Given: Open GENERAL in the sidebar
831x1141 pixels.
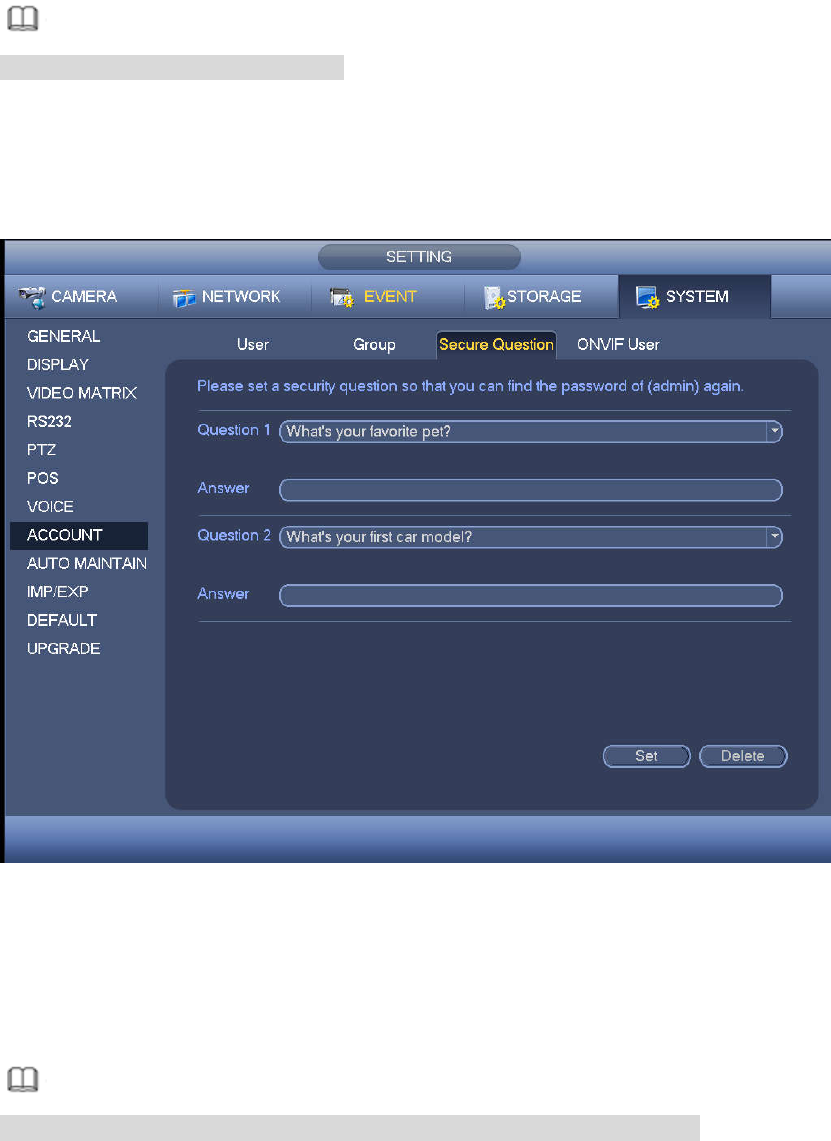Looking at the screenshot, I should (x=64, y=337).
